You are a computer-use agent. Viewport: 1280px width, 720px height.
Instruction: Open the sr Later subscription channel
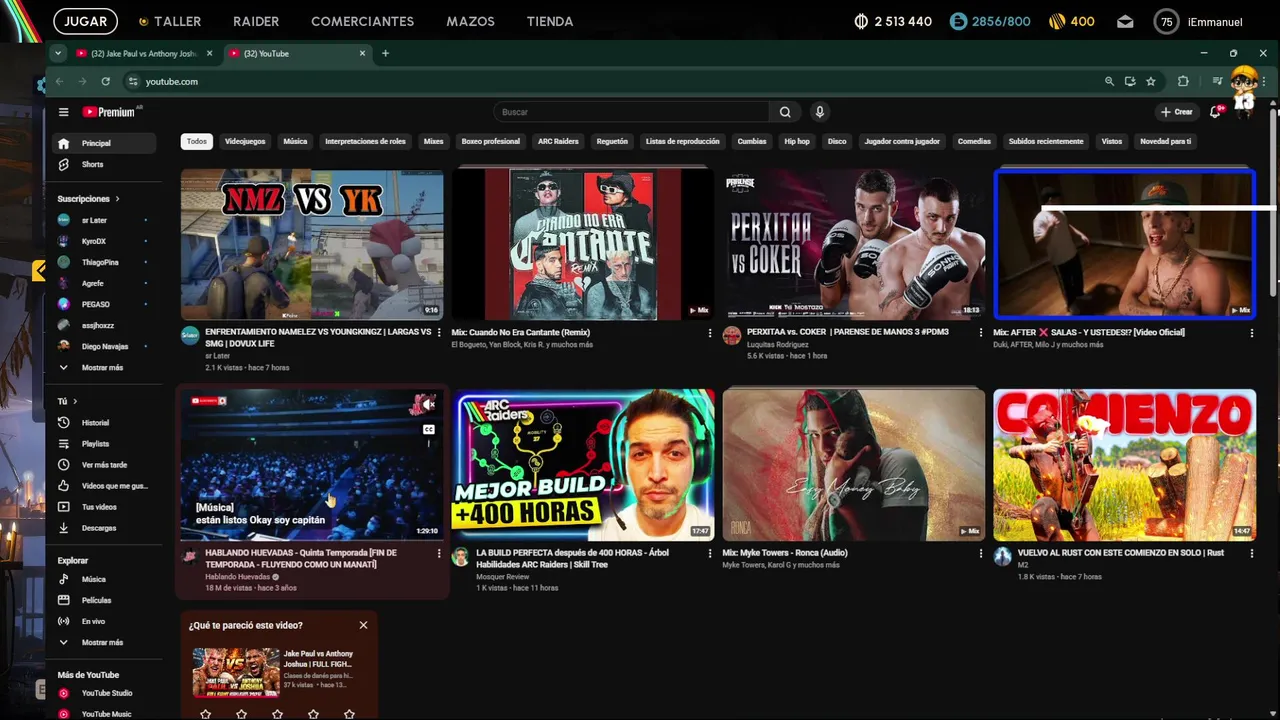[104, 220]
